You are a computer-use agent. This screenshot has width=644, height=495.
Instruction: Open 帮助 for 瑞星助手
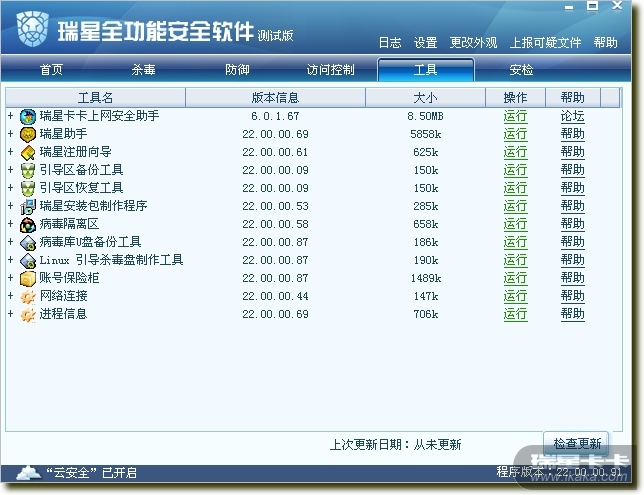[573, 134]
